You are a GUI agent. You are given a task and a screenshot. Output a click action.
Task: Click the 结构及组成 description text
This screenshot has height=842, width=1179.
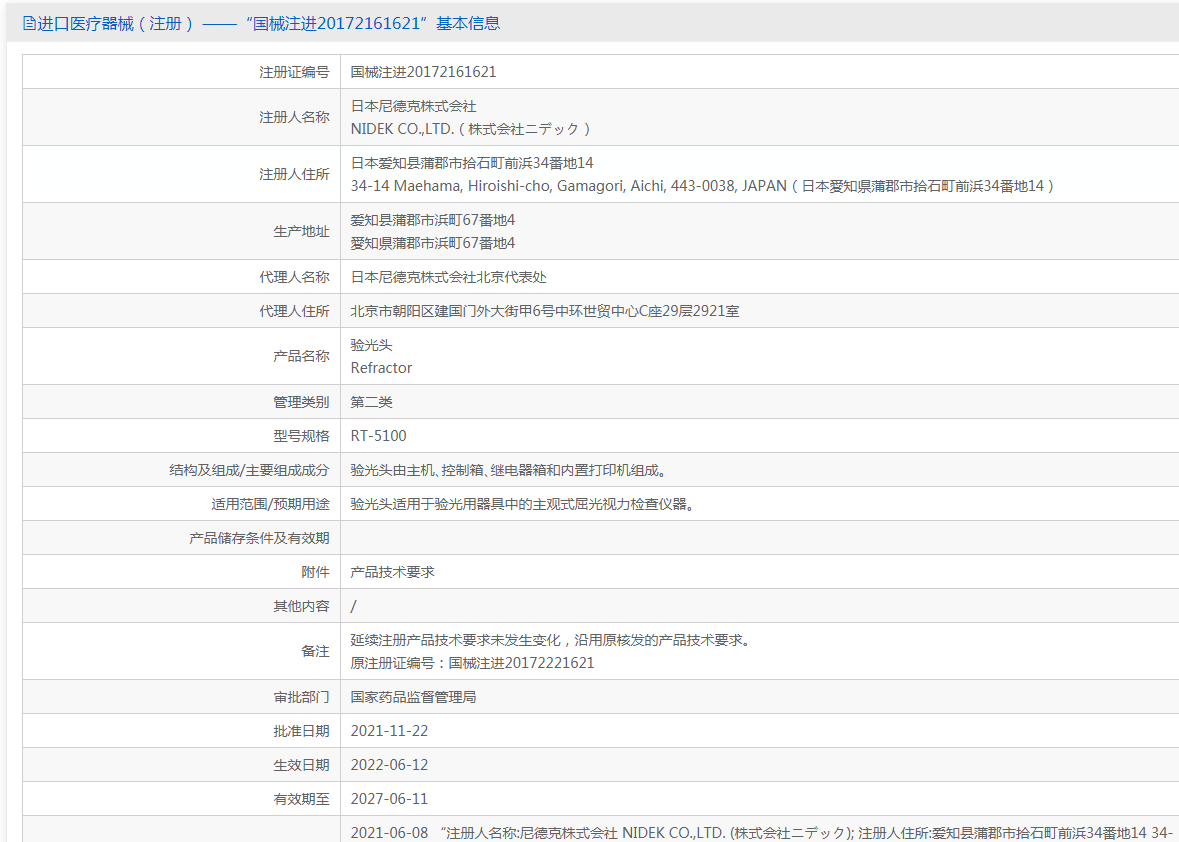(508, 470)
